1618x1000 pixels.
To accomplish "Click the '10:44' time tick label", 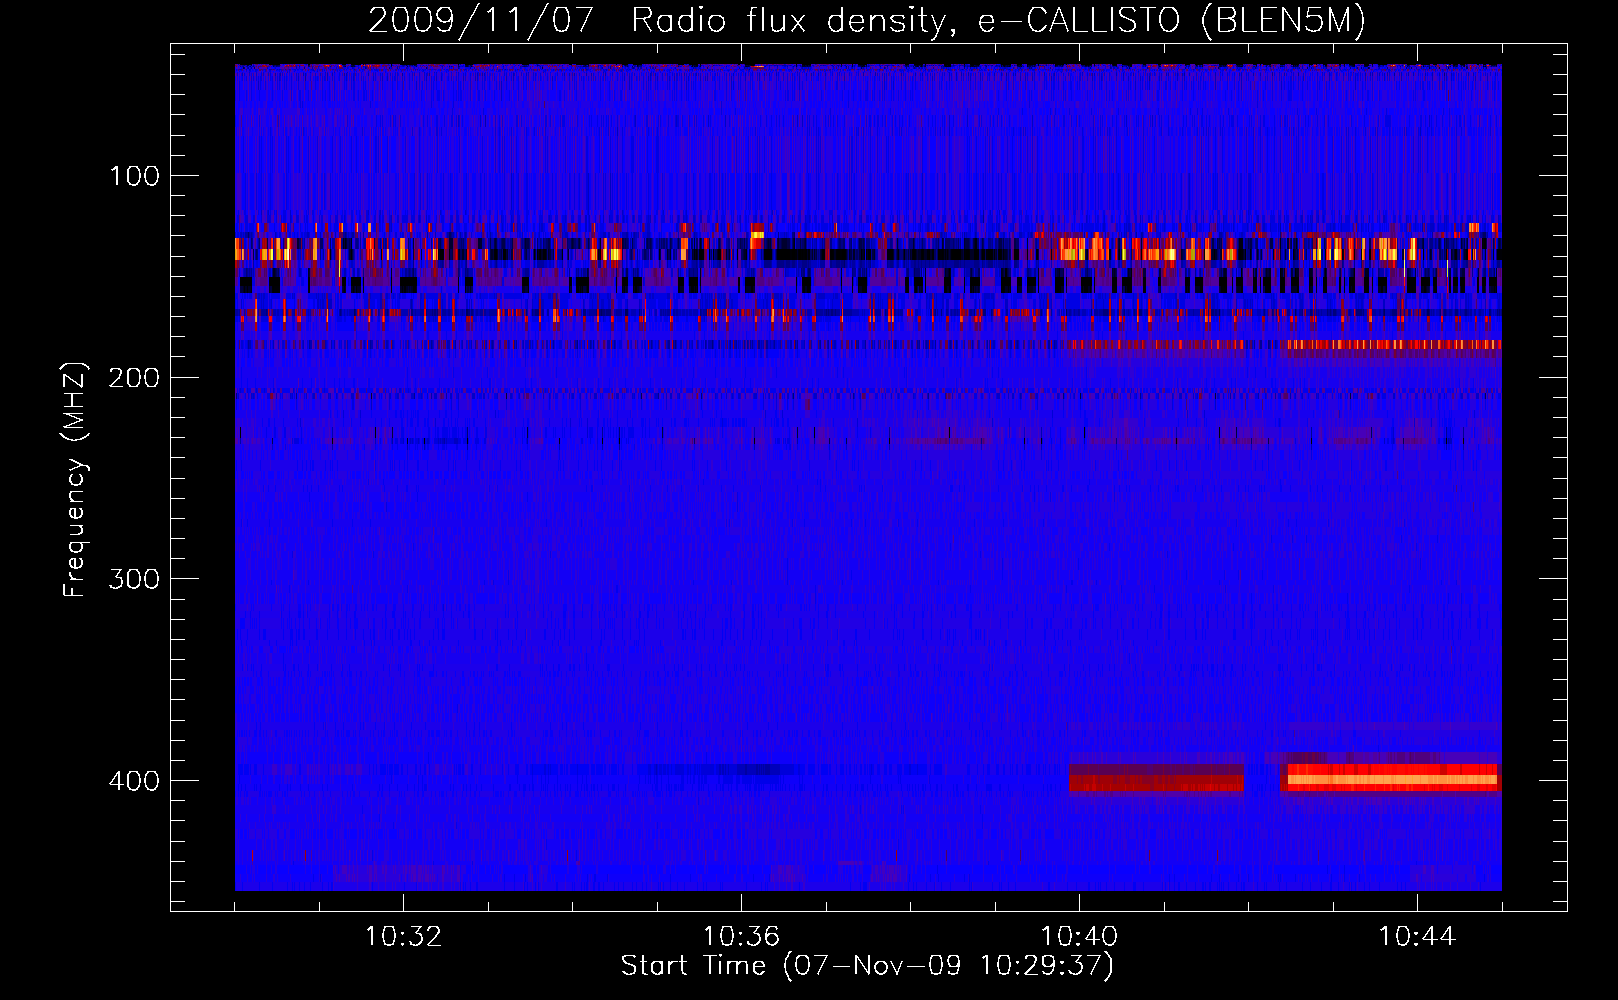I will pos(1417,937).
